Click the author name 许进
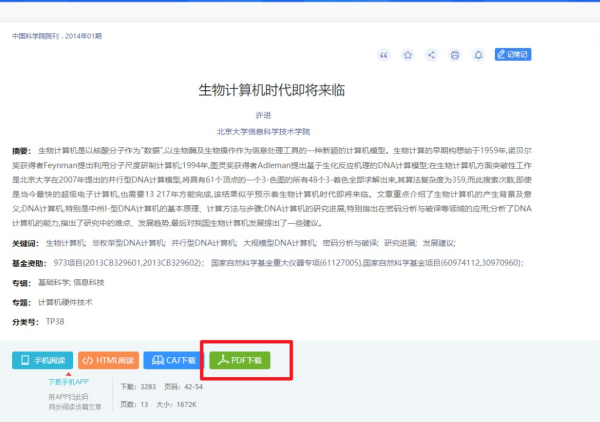Viewport: 600px width, 422px height. pyautogui.click(x=265, y=116)
